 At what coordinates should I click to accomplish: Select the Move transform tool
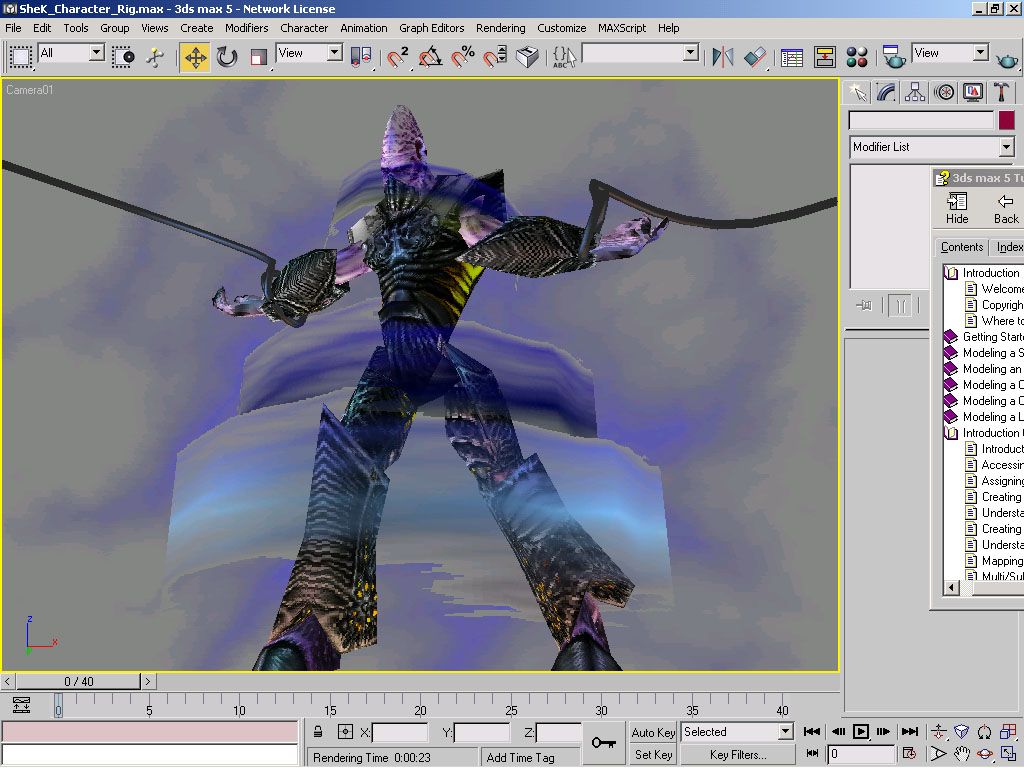196,57
